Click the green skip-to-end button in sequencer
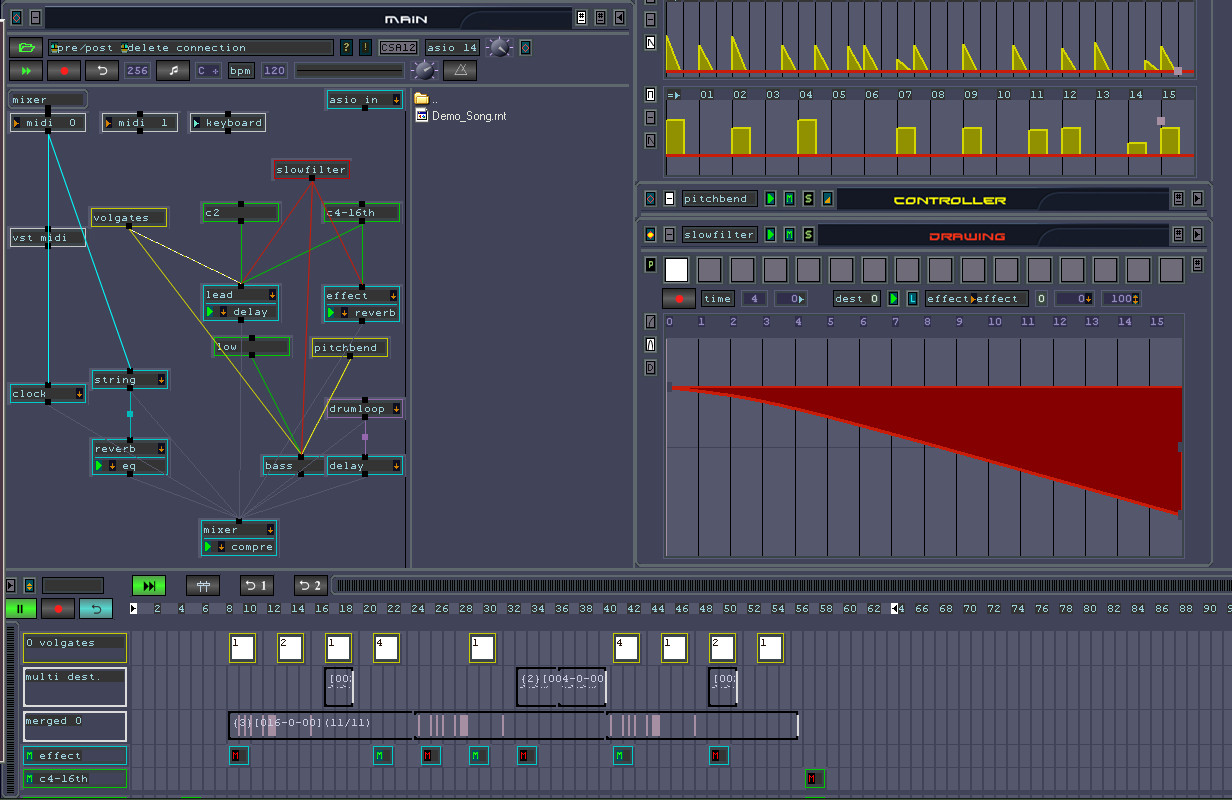This screenshot has height=800, width=1232. [149, 586]
